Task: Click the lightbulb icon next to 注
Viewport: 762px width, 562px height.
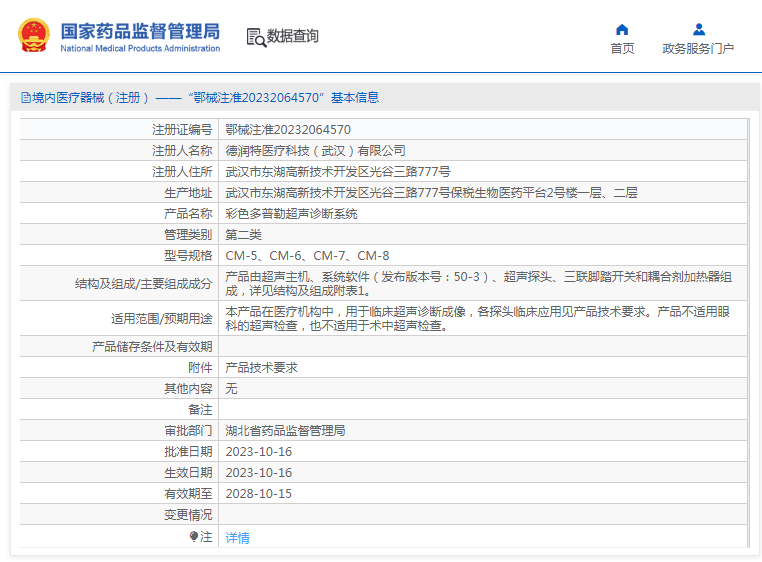Action: coord(193,536)
